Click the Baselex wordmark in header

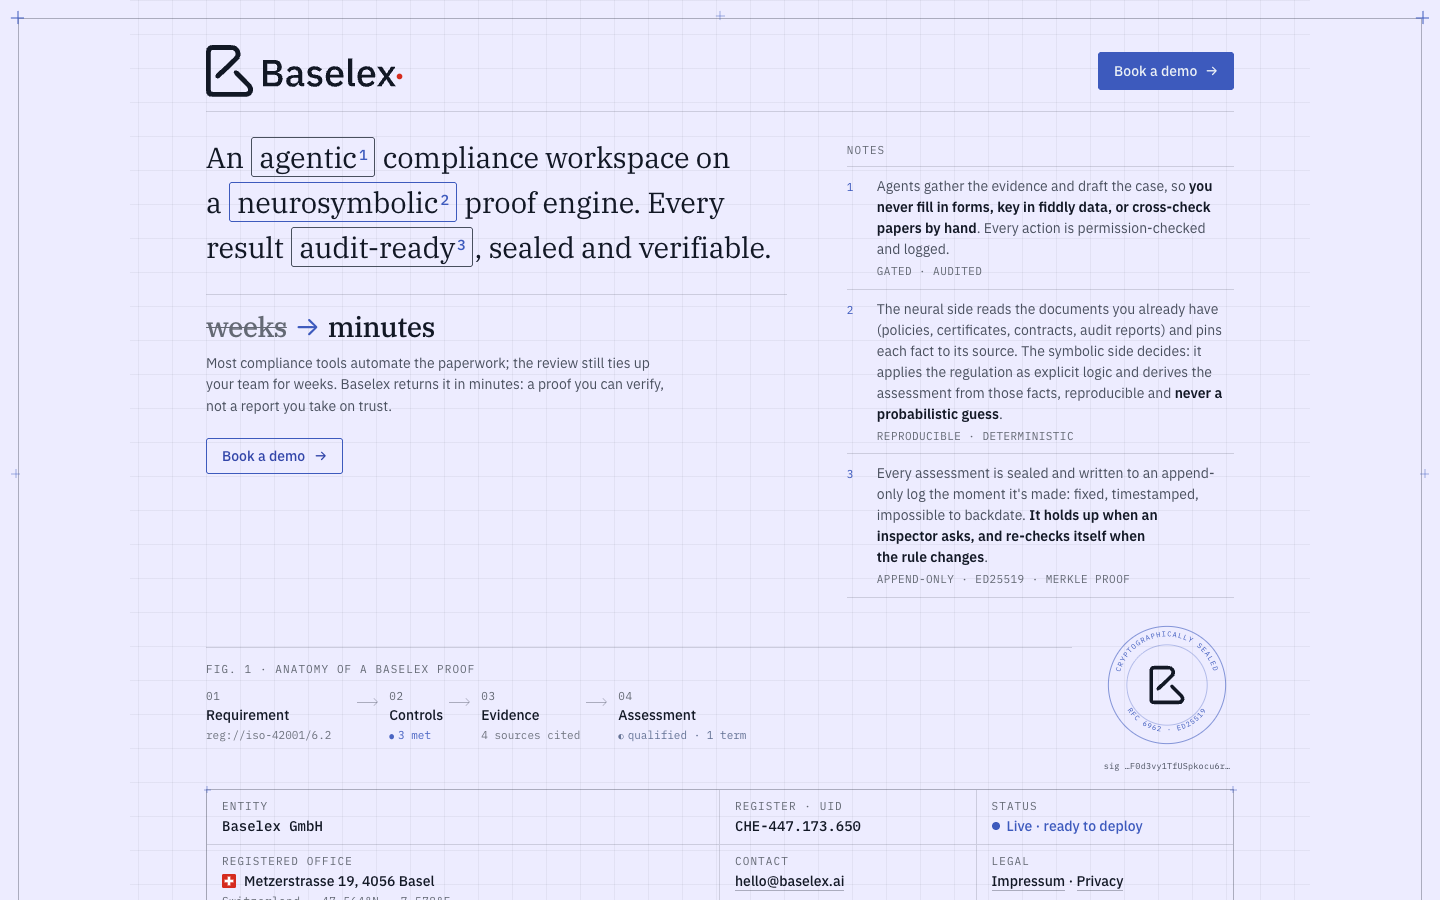coord(331,73)
